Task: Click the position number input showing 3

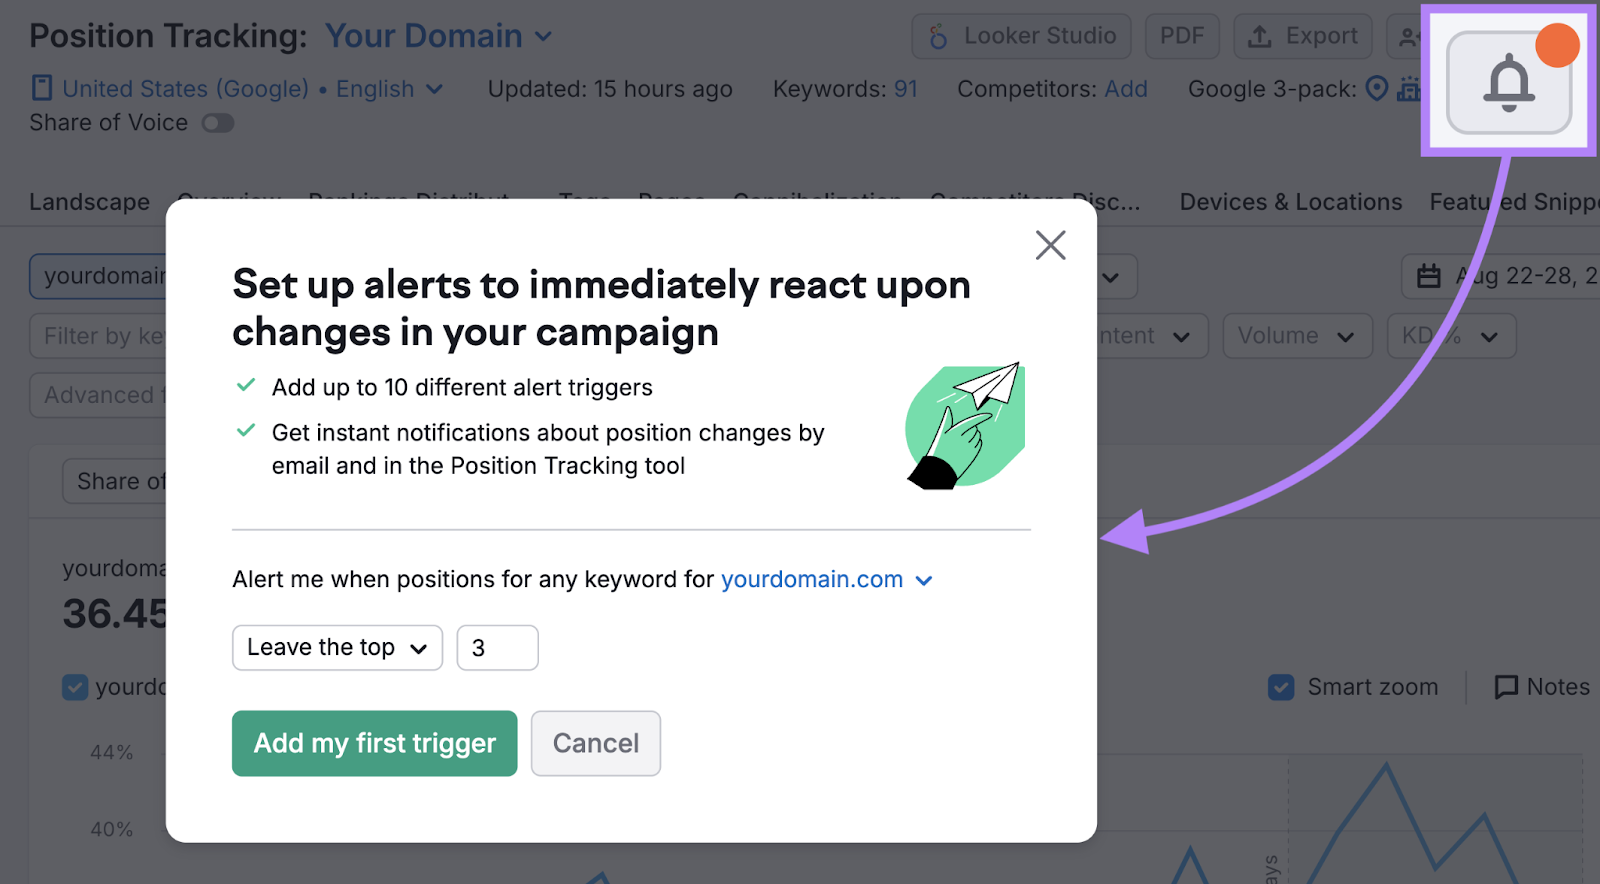Action: pyautogui.click(x=497, y=648)
